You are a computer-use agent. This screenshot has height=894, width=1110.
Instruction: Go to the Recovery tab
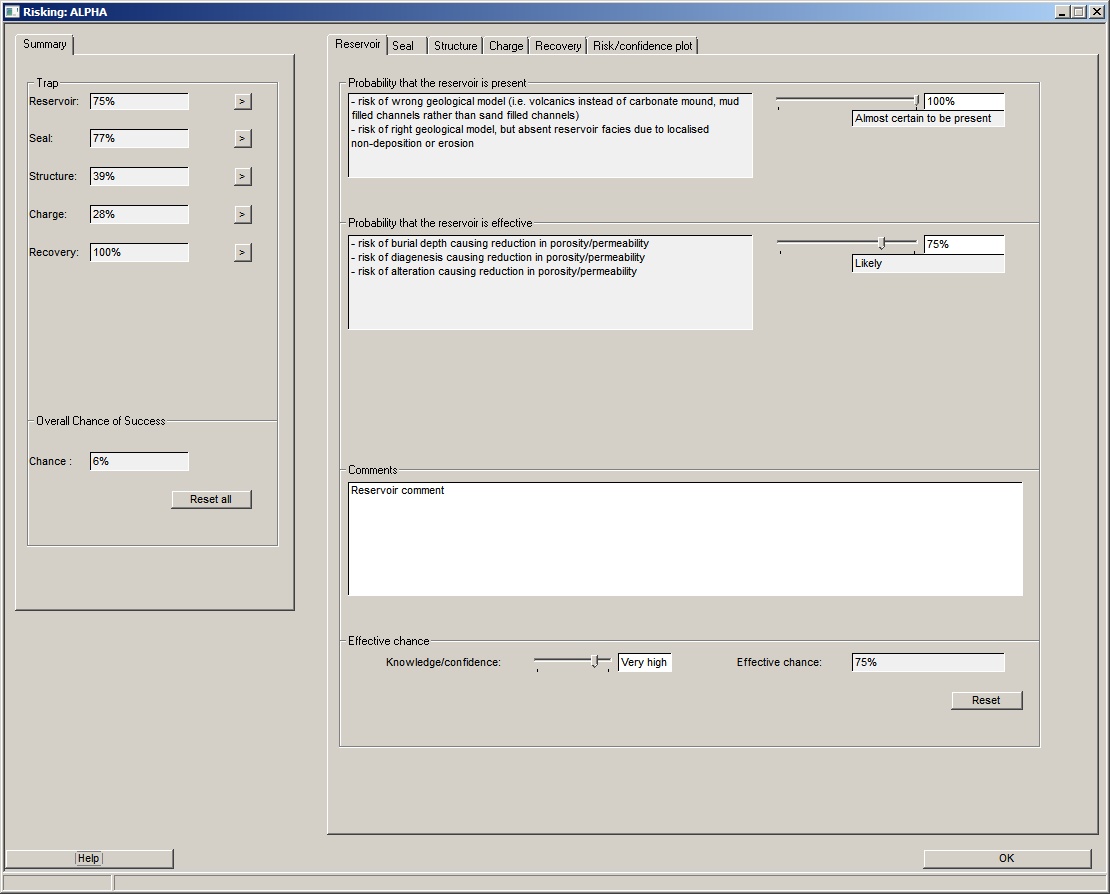point(557,46)
